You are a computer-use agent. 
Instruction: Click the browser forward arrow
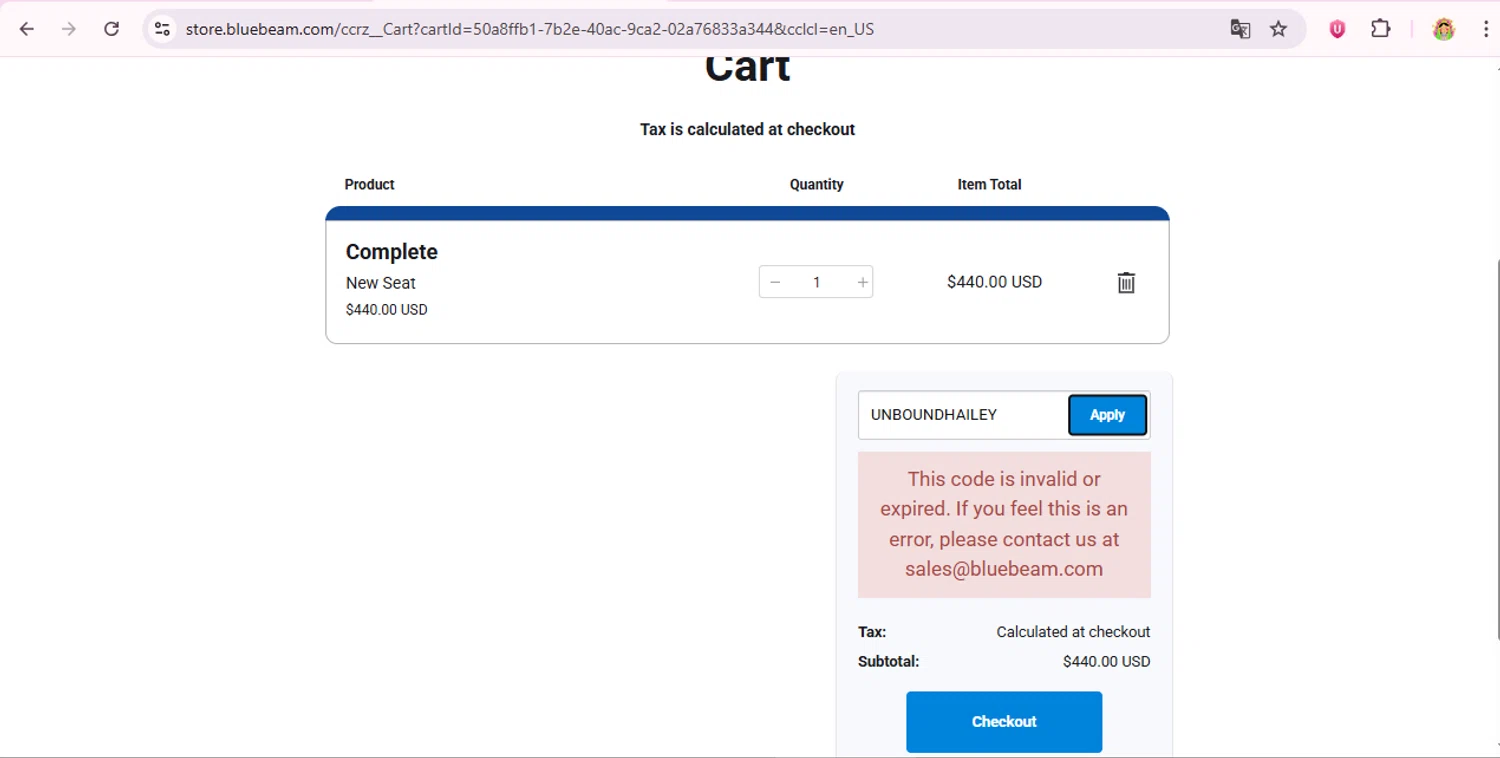tap(69, 29)
